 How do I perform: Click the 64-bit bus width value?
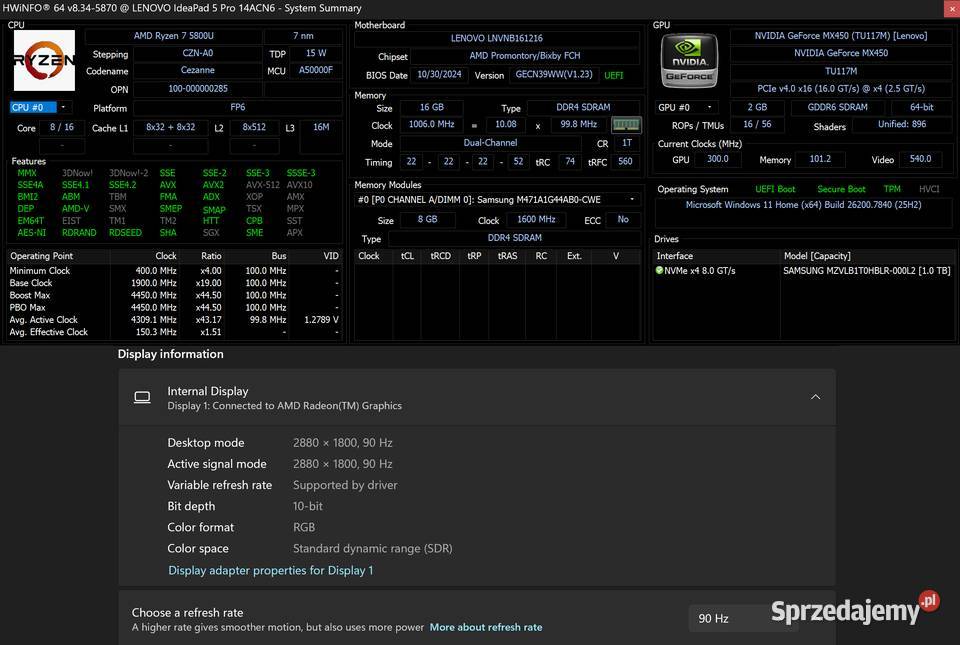(x=921, y=107)
